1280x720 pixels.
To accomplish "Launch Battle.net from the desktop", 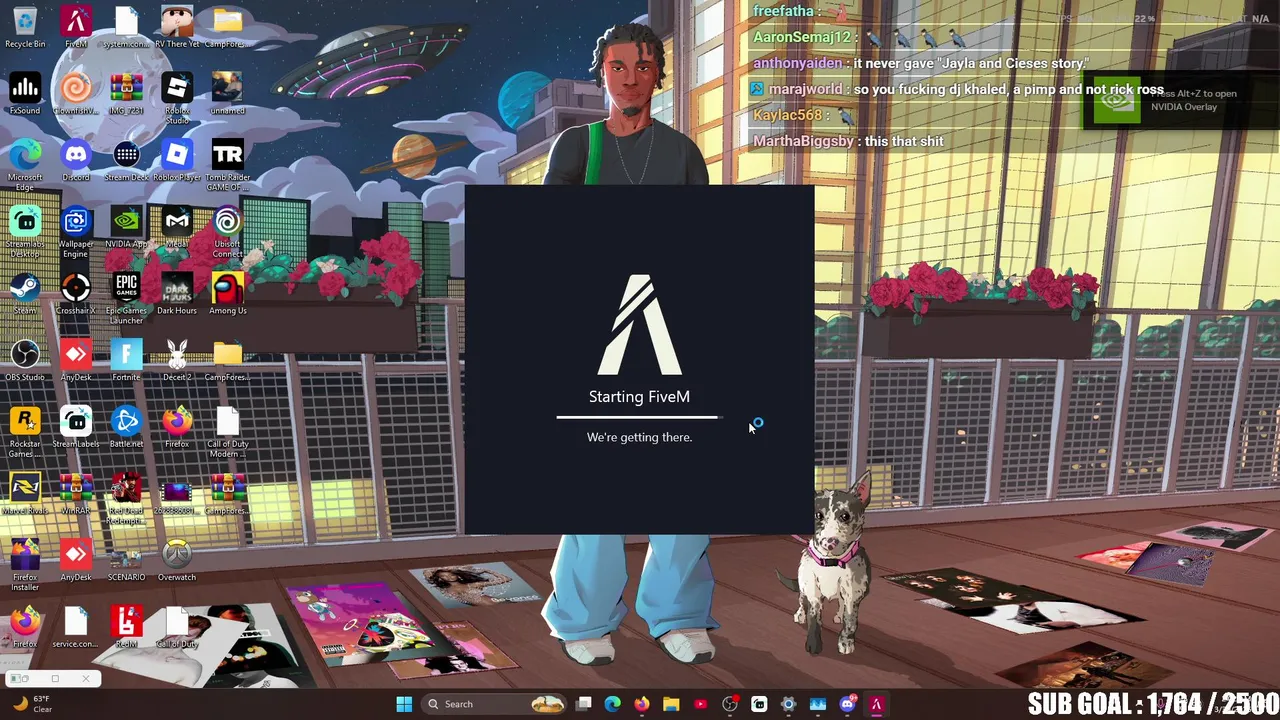I will coord(126,428).
